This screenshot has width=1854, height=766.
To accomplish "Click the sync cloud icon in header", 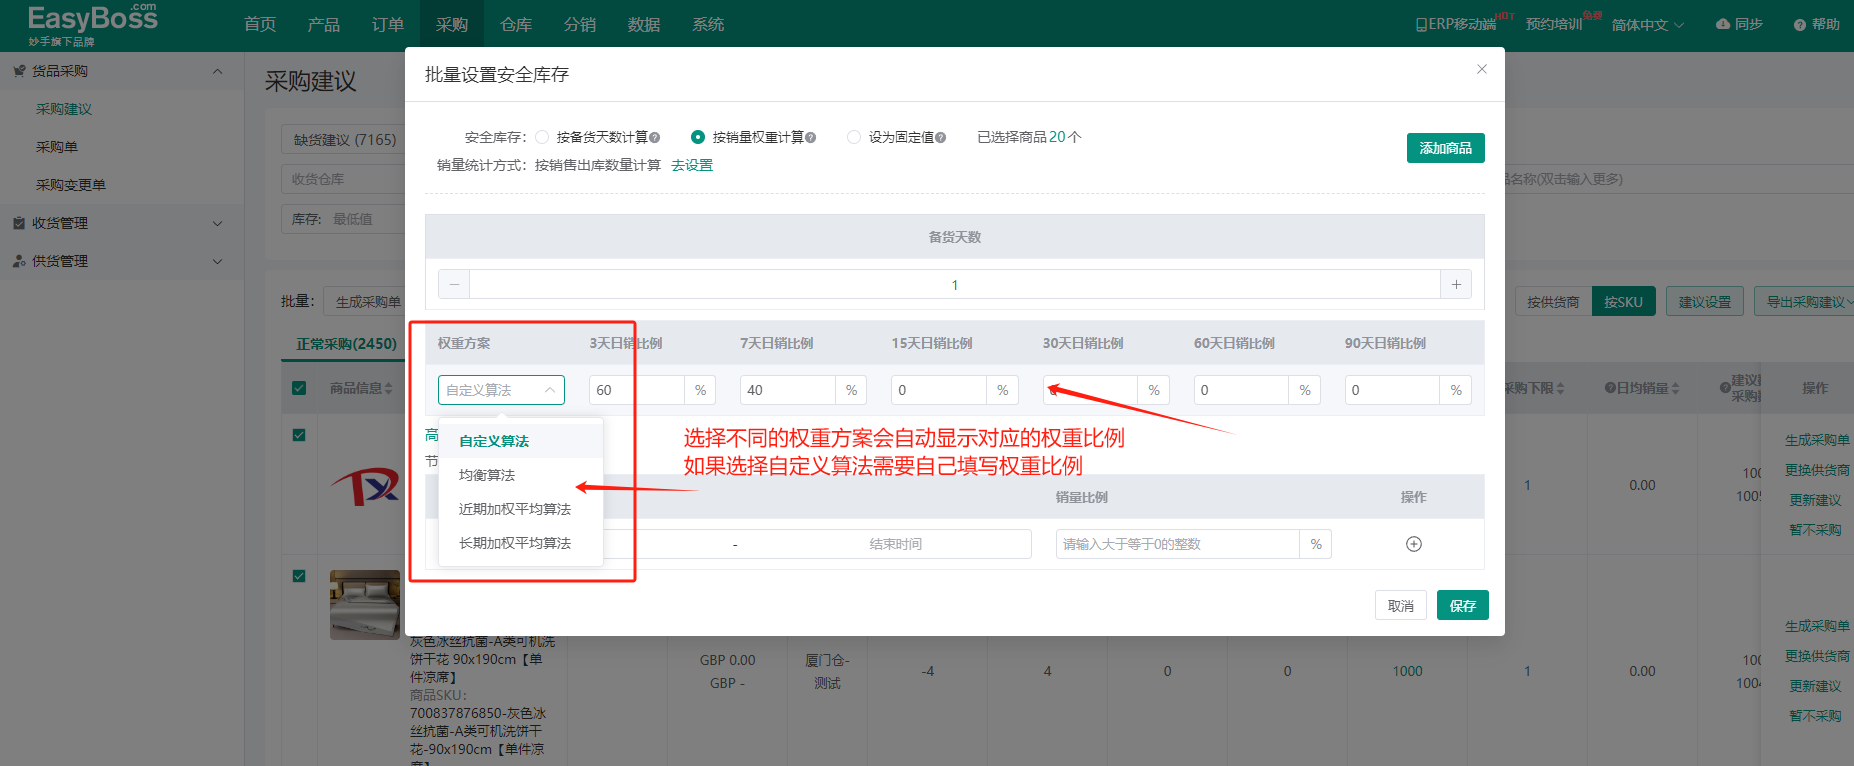I will [x=1723, y=24].
